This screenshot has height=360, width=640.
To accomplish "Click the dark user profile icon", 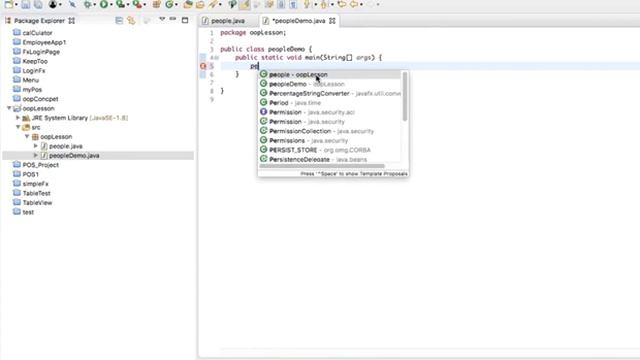I will tap(53, 4).
